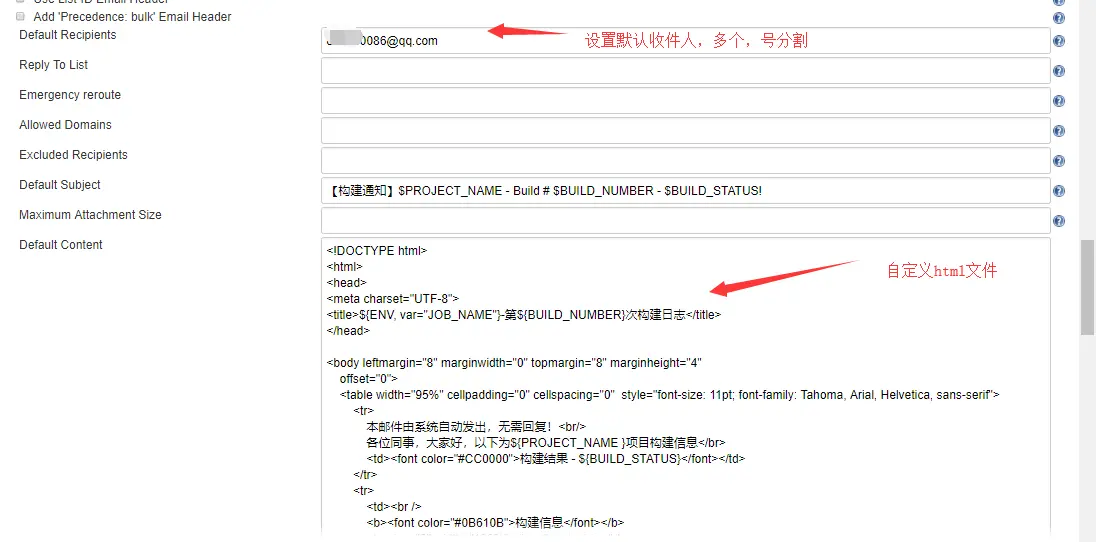The width and height of the screenshot is (1096, 542).
Task: Focus the Excluded Recipients field
Action: coord(686,161)
